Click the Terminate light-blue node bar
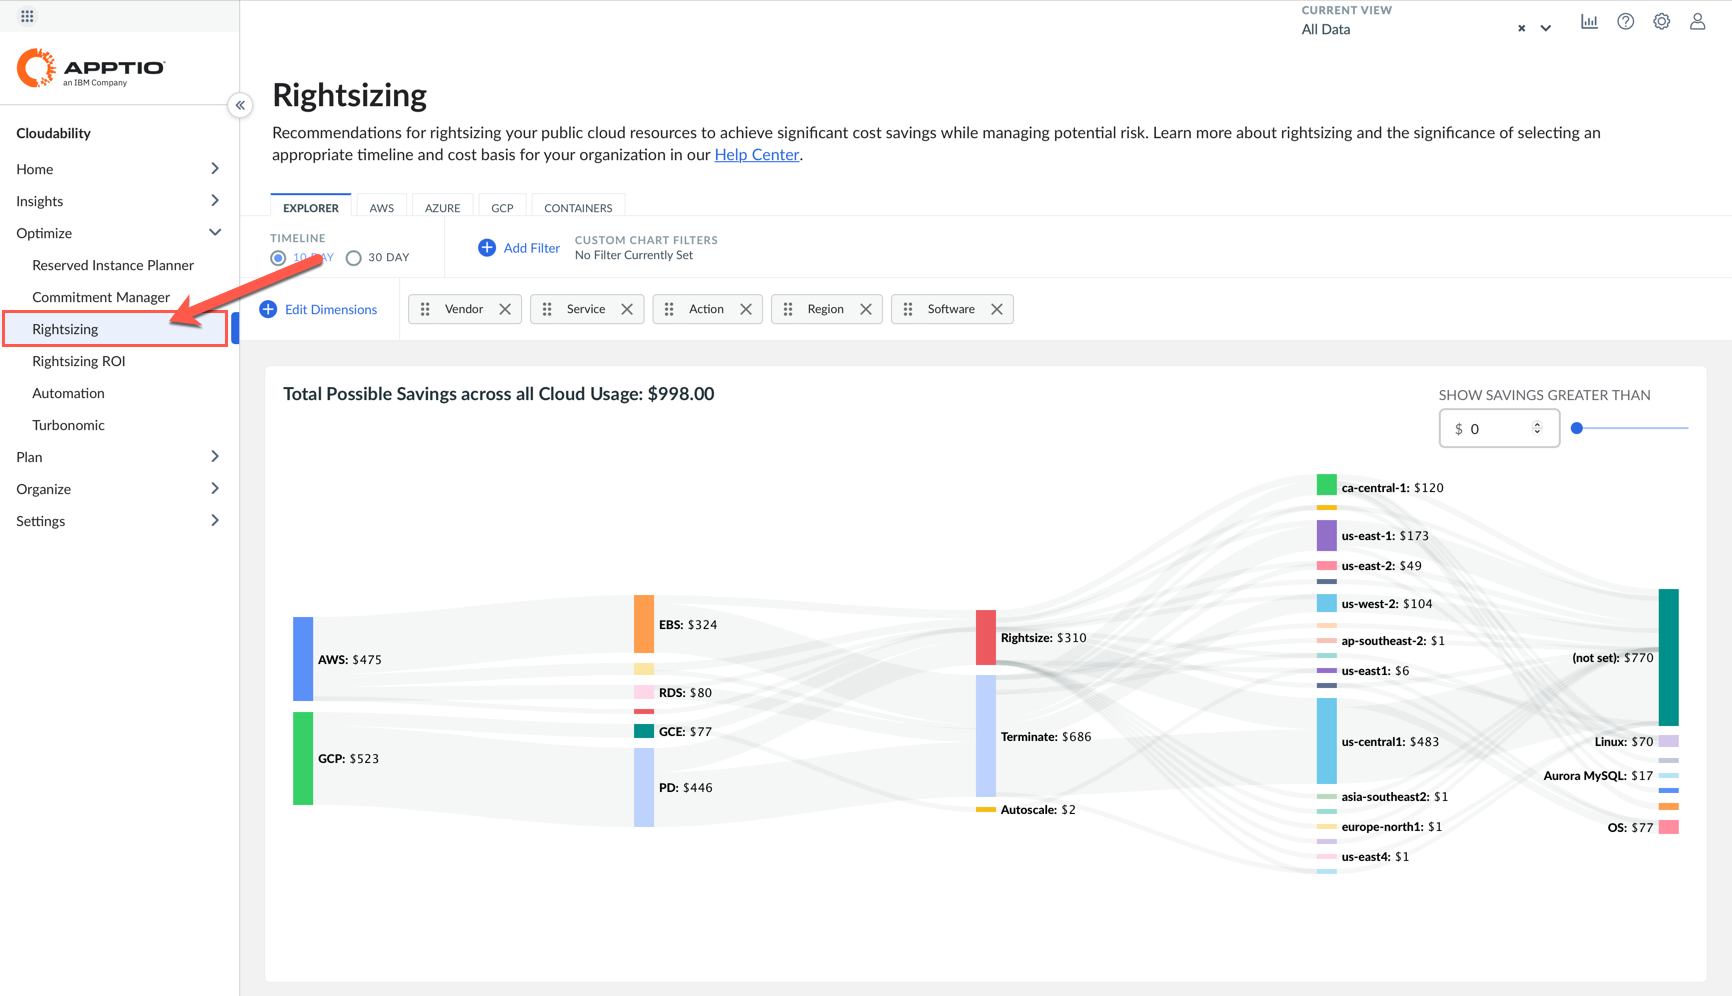This screenshot has height=996, width=1732. coord(986,736)
